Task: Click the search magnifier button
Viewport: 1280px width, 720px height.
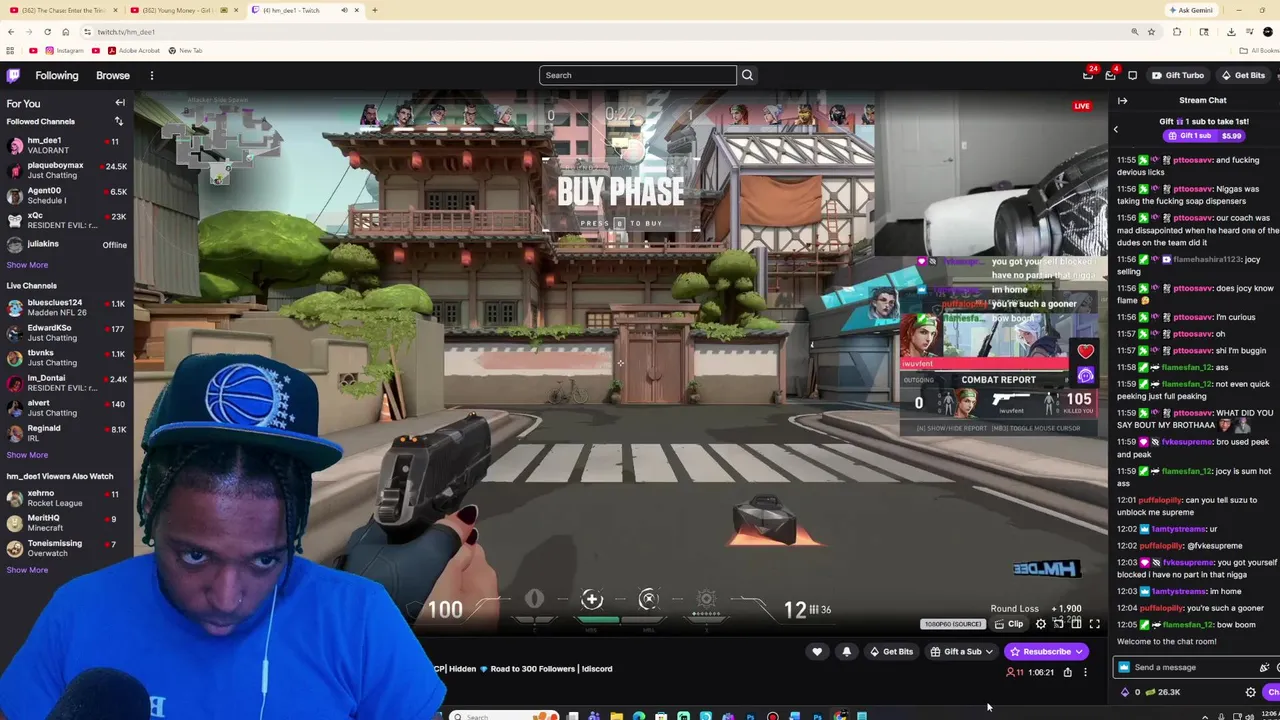Action: coord(747,75)
